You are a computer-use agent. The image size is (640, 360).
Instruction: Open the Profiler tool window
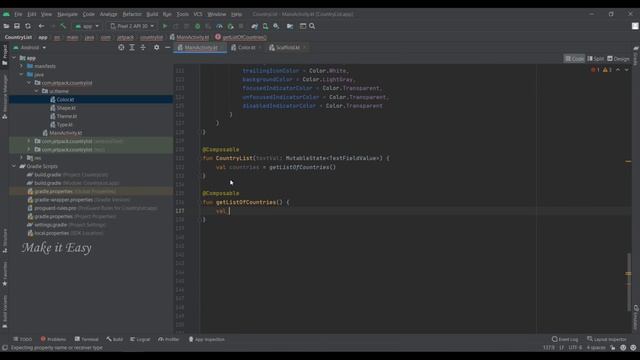[169, 339]
